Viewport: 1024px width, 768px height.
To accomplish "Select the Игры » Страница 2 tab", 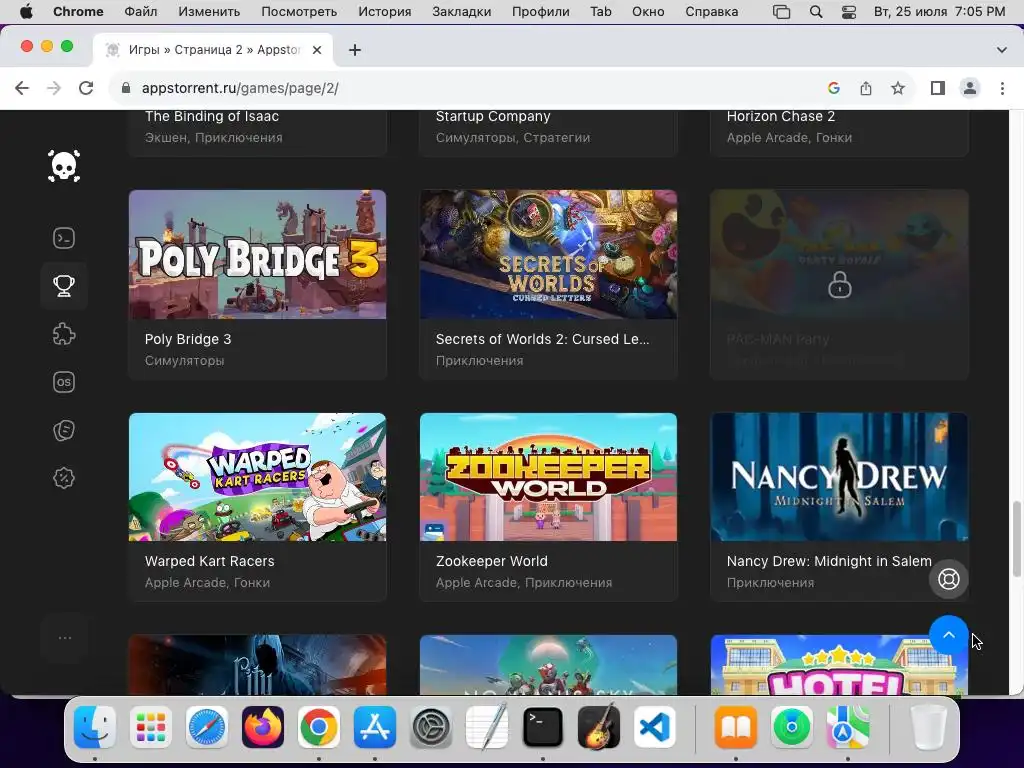I will click(213, 50).
